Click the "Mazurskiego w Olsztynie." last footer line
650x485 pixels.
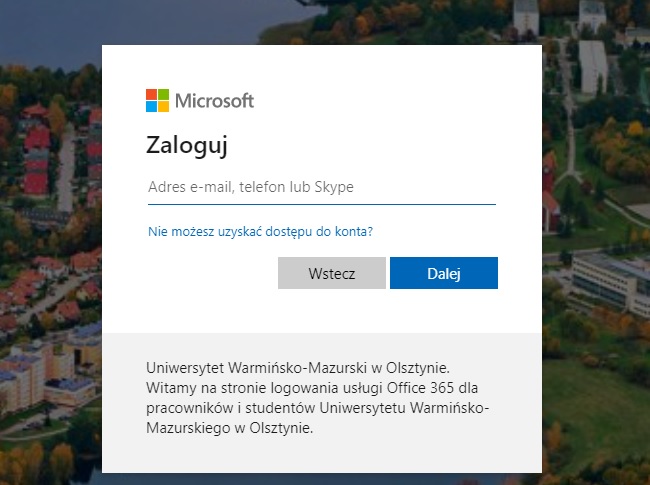[x=230, y=428]
